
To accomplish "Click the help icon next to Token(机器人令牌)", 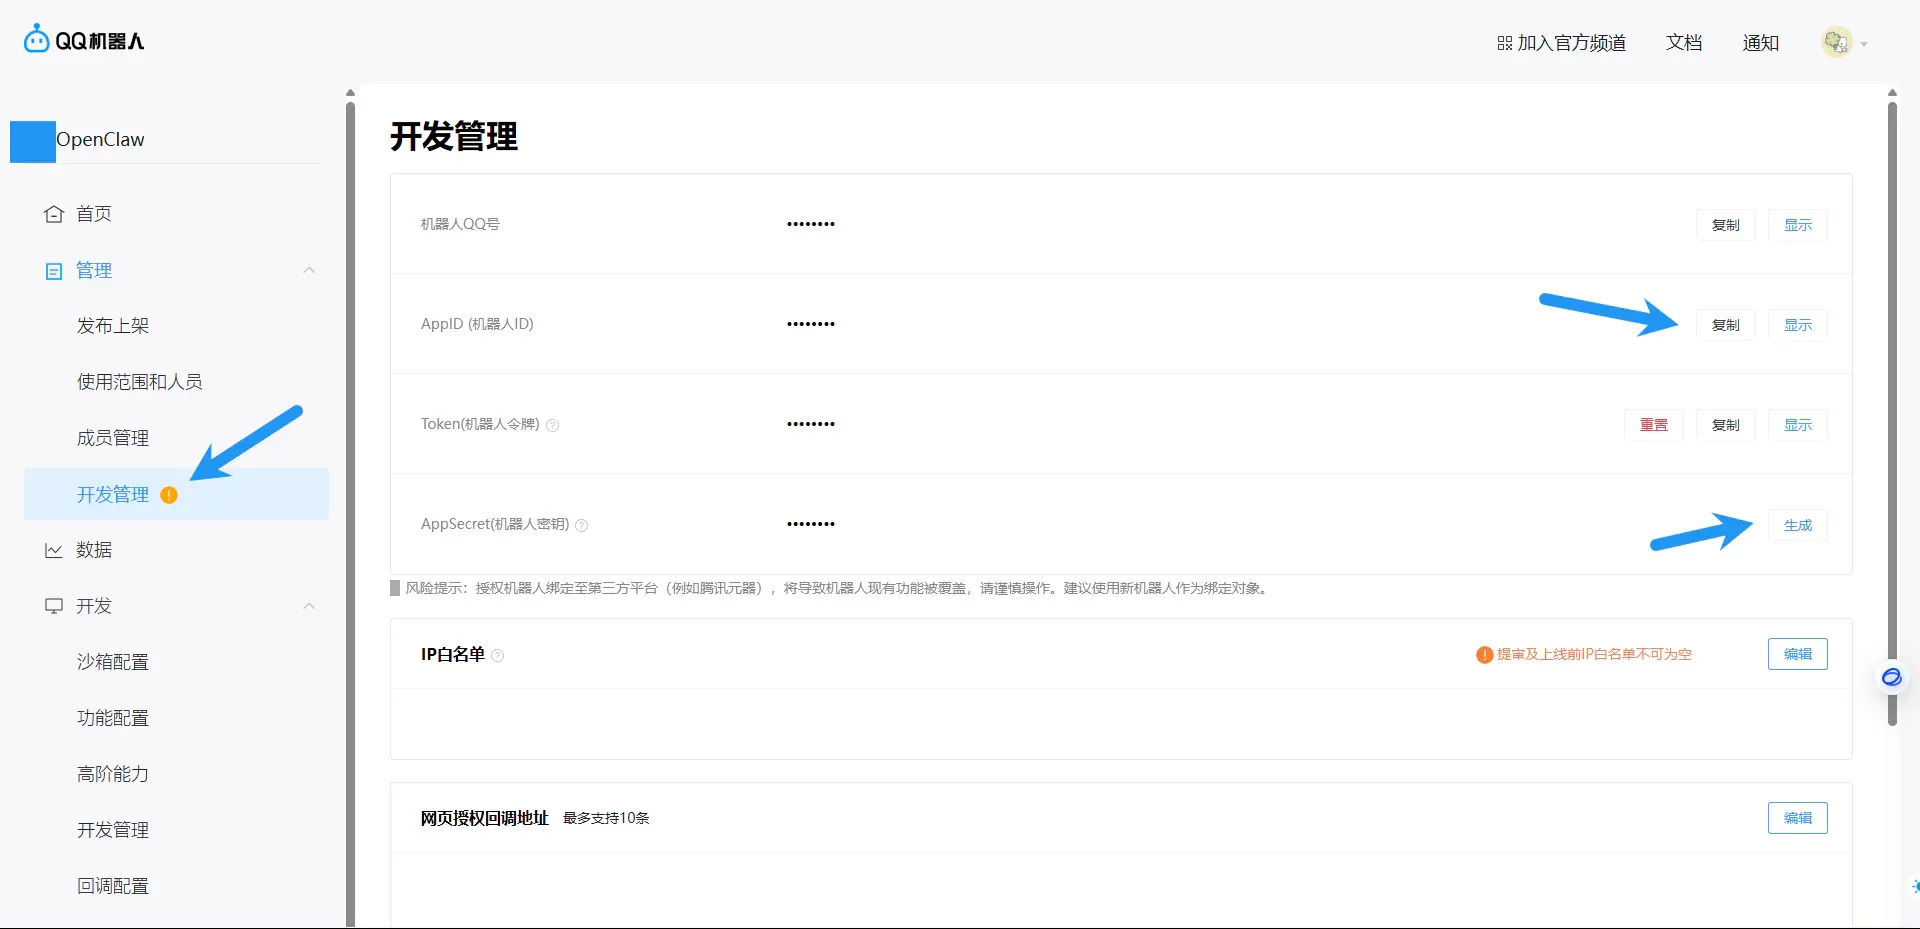I will click(x=552, y=425).
